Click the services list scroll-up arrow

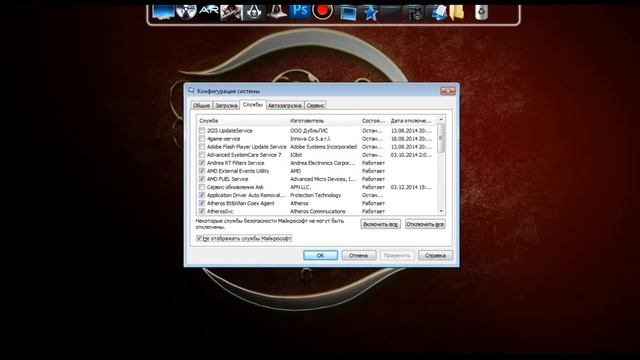441,120
